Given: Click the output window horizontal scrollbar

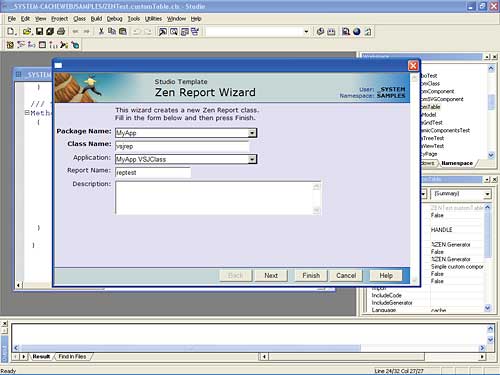Looking at the screenshot, I should coord(249,348).
